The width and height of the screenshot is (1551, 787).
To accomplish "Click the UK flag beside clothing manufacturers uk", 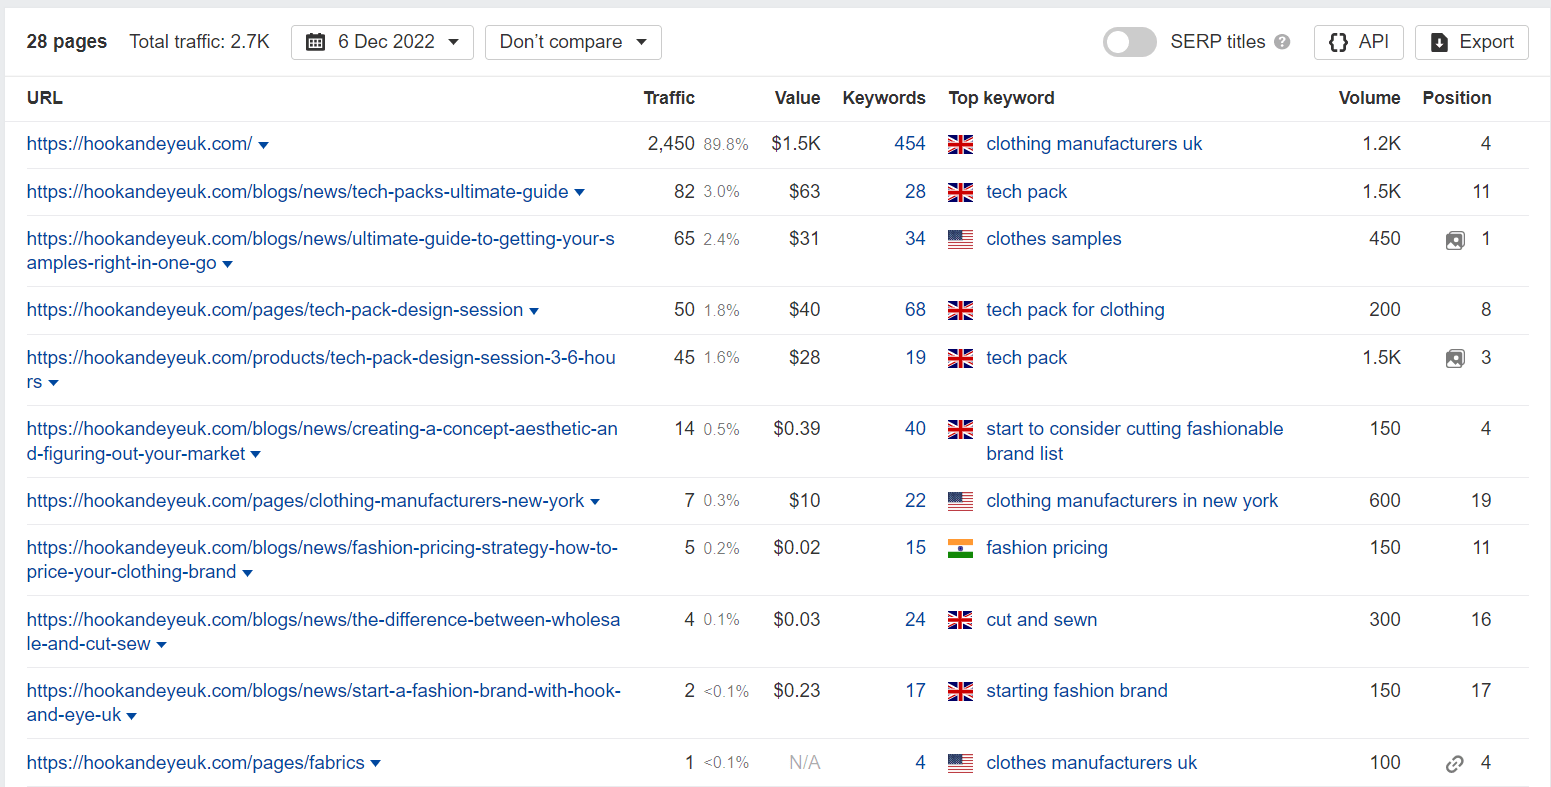I will coord(960,144).
